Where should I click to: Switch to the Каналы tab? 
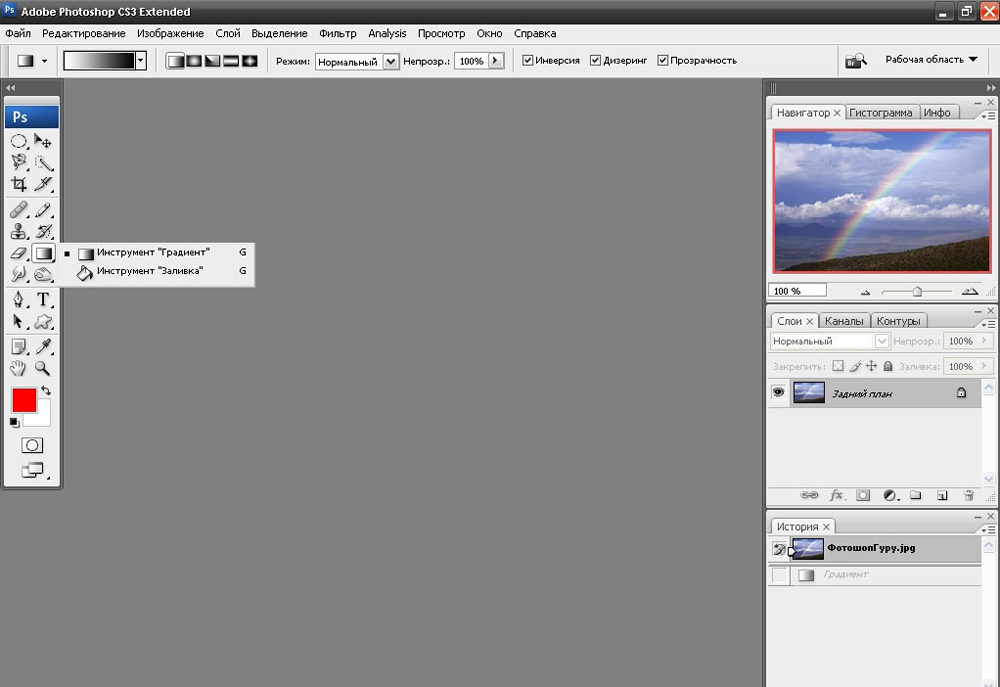point(844,321)
